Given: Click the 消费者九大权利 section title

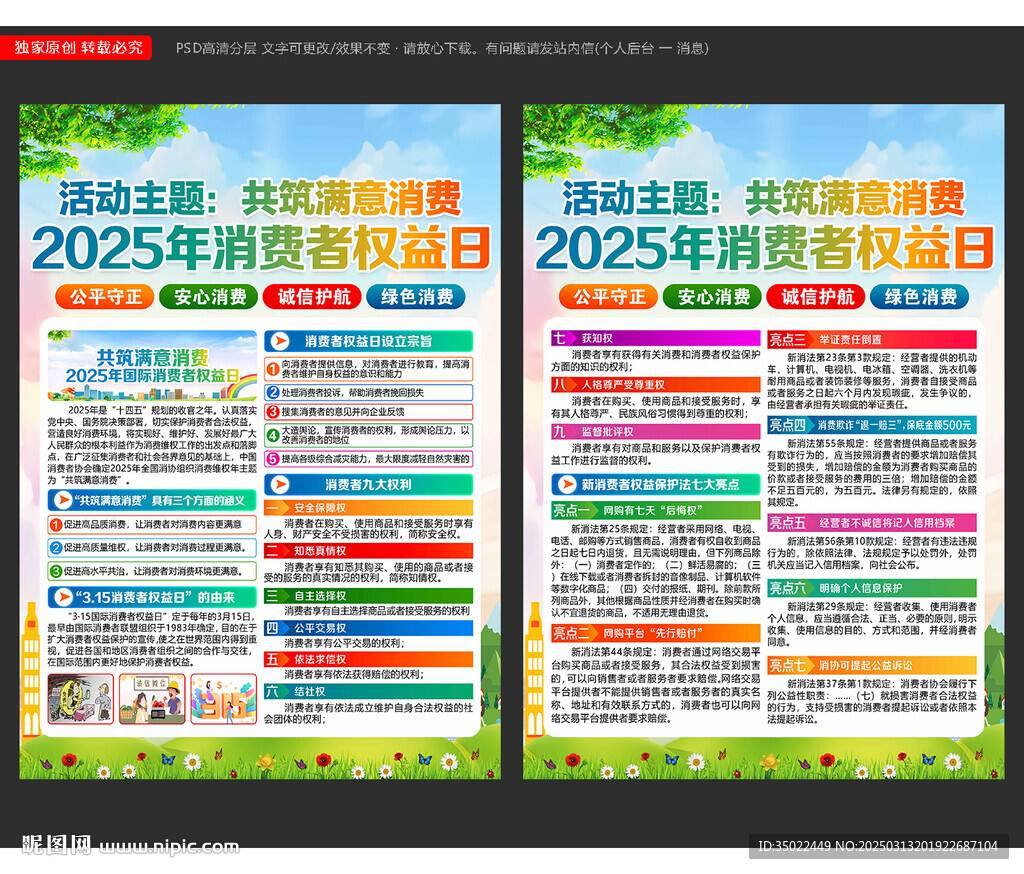Looking at the screenshot, I should coord(368,485).
